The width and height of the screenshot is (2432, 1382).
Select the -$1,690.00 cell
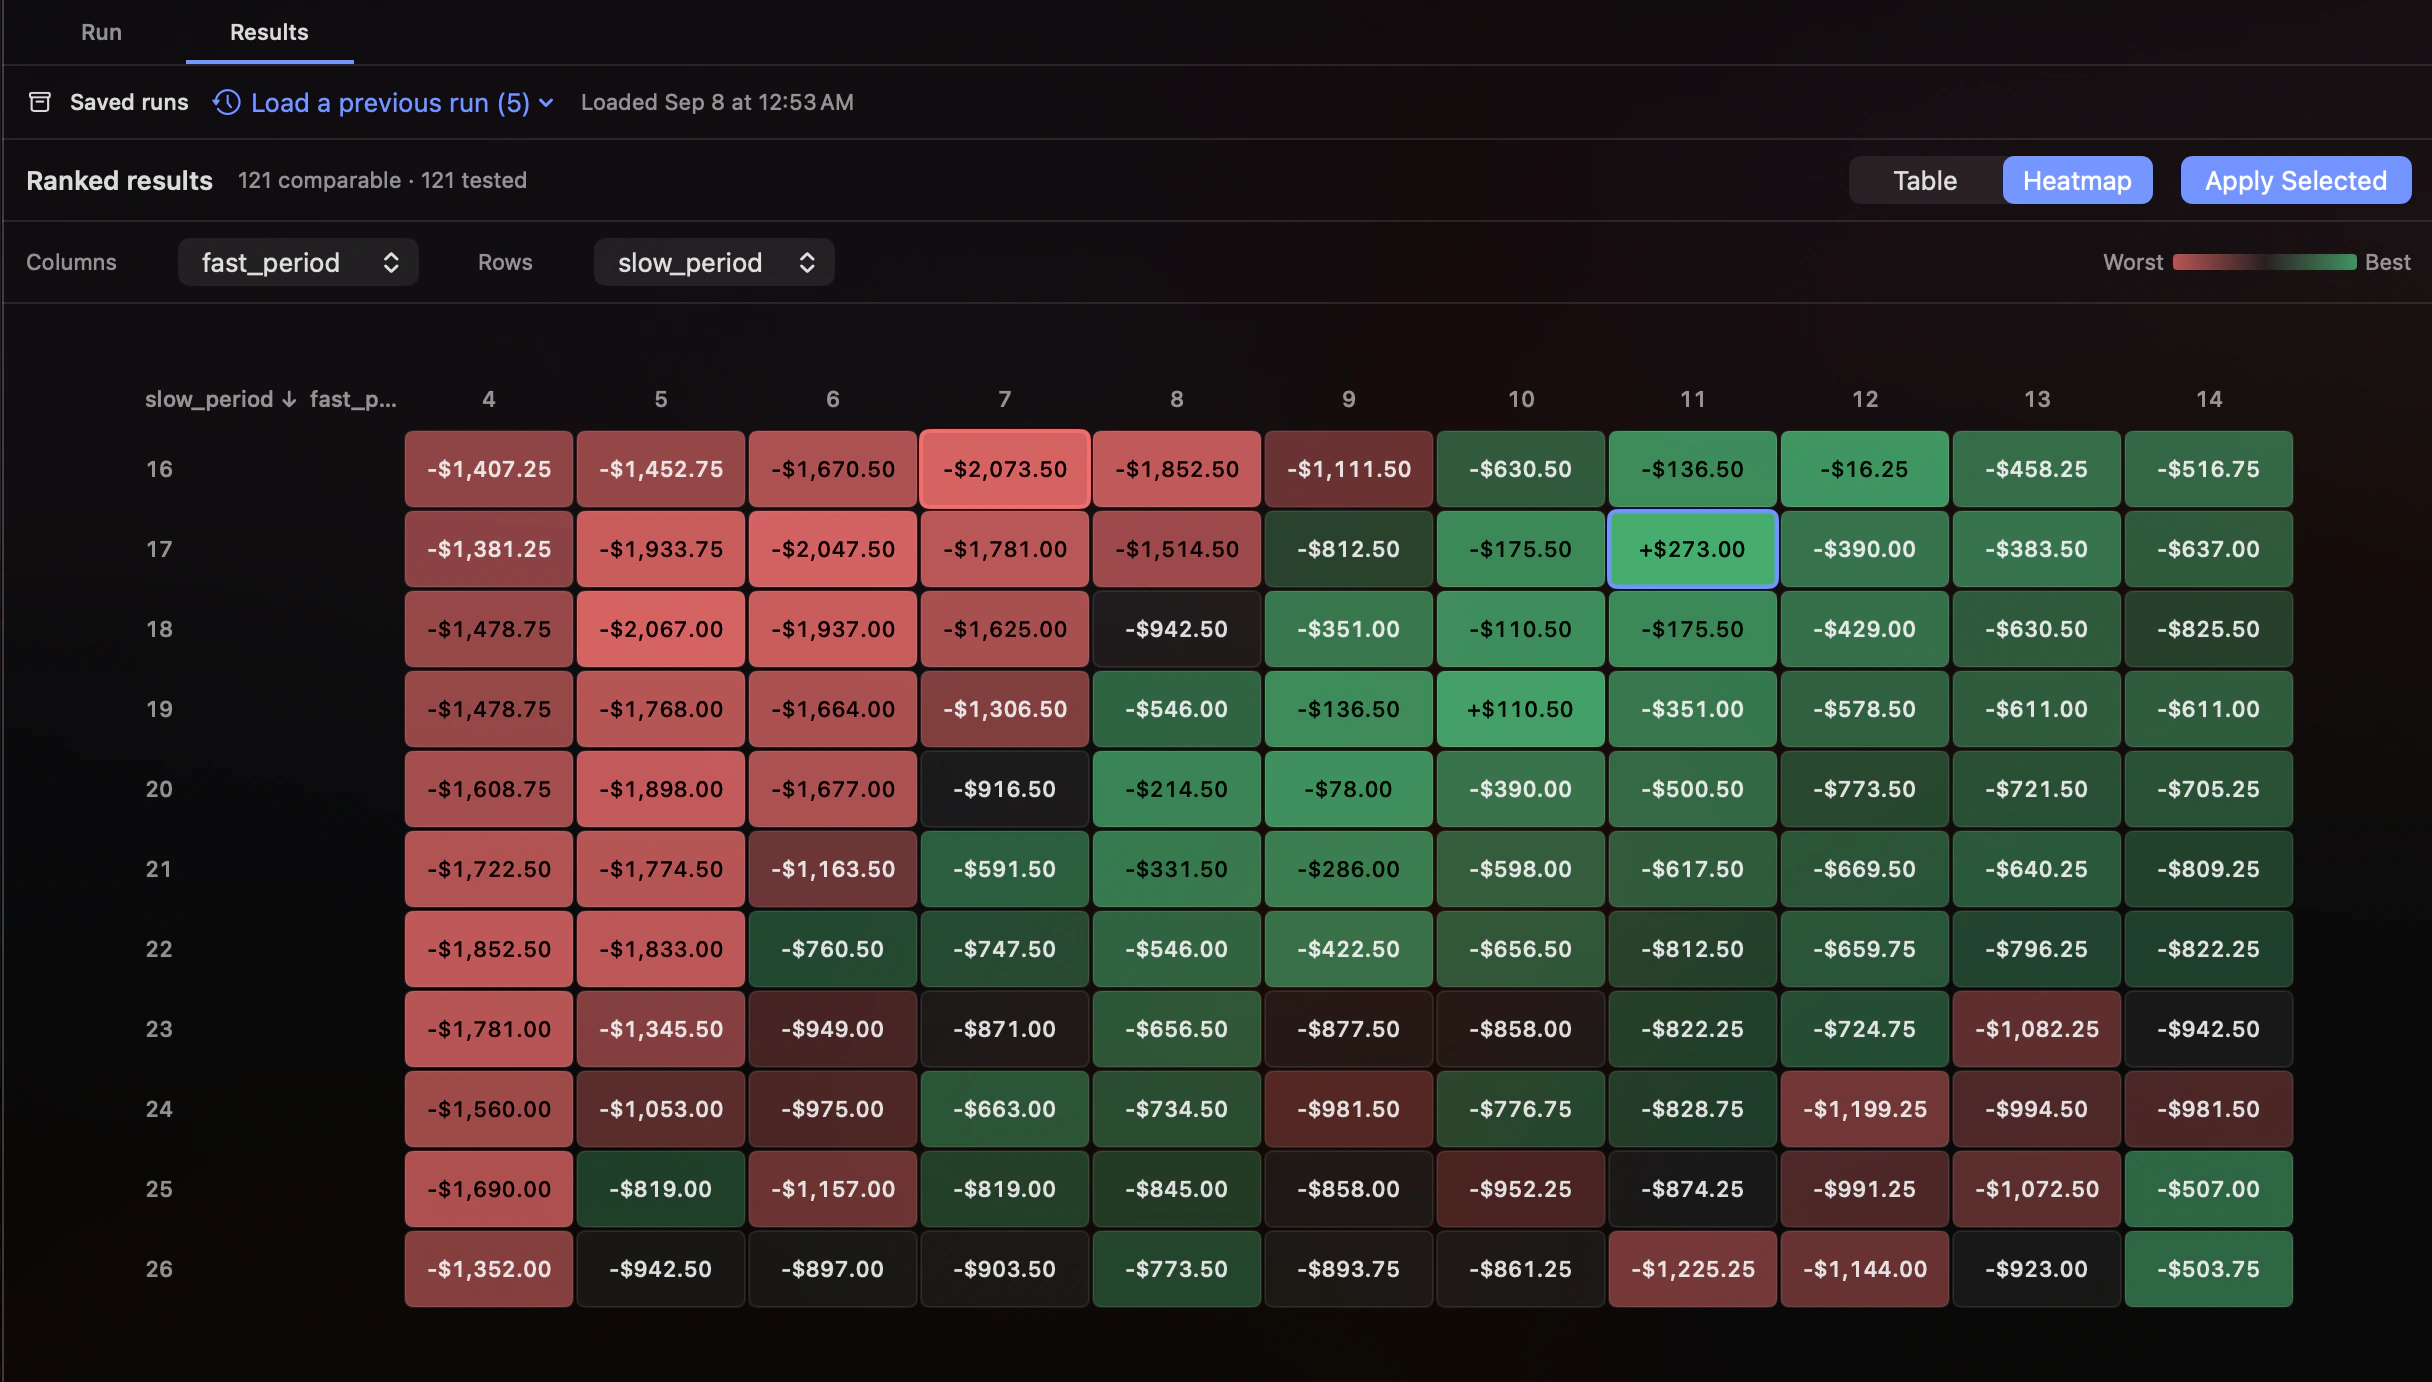488,1189
